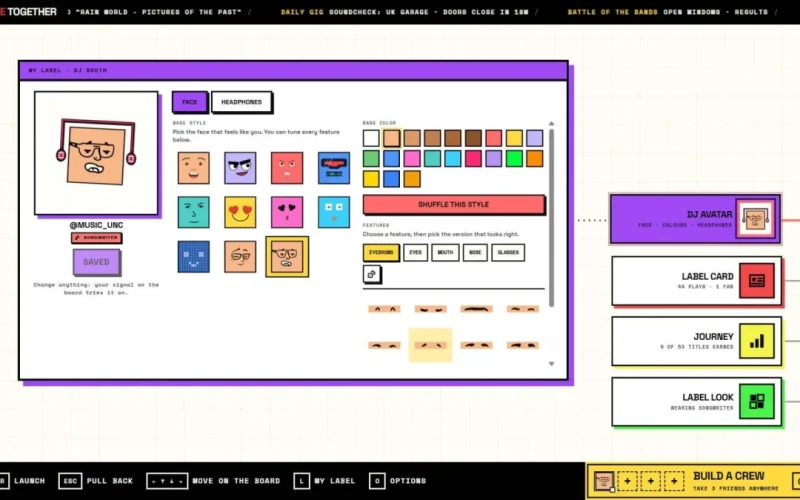Image resolution: width=800 pixels, height=500 pixels.
Task: Add a friend in first empty crew slot
Action: point(627,481)
